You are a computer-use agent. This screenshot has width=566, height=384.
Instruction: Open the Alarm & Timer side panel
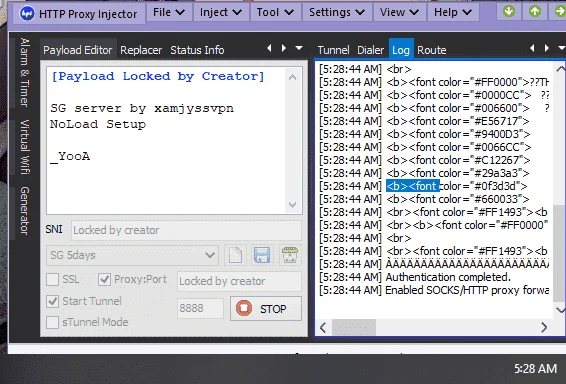pos(24,72)
